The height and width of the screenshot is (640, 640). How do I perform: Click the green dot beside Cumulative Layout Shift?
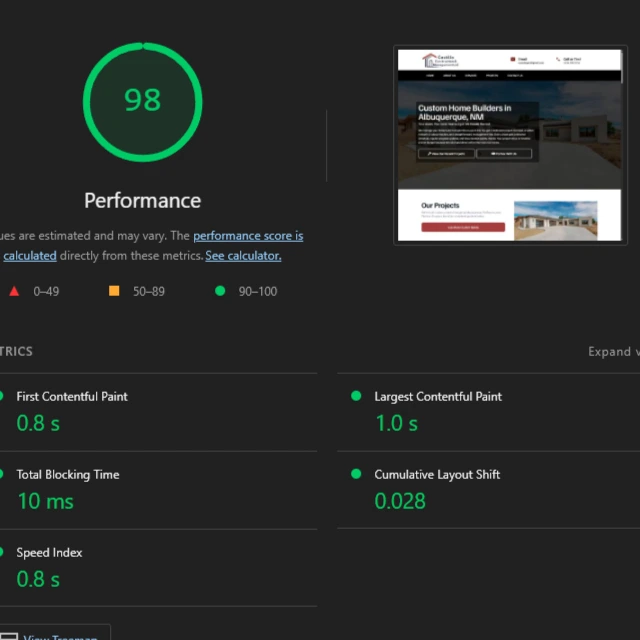[356, 474]
